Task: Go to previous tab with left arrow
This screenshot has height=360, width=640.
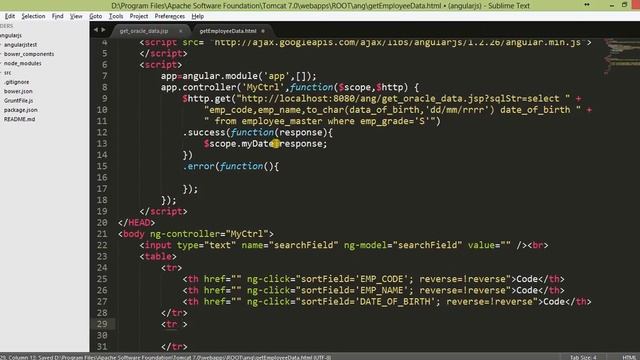Action: [96, 30]
